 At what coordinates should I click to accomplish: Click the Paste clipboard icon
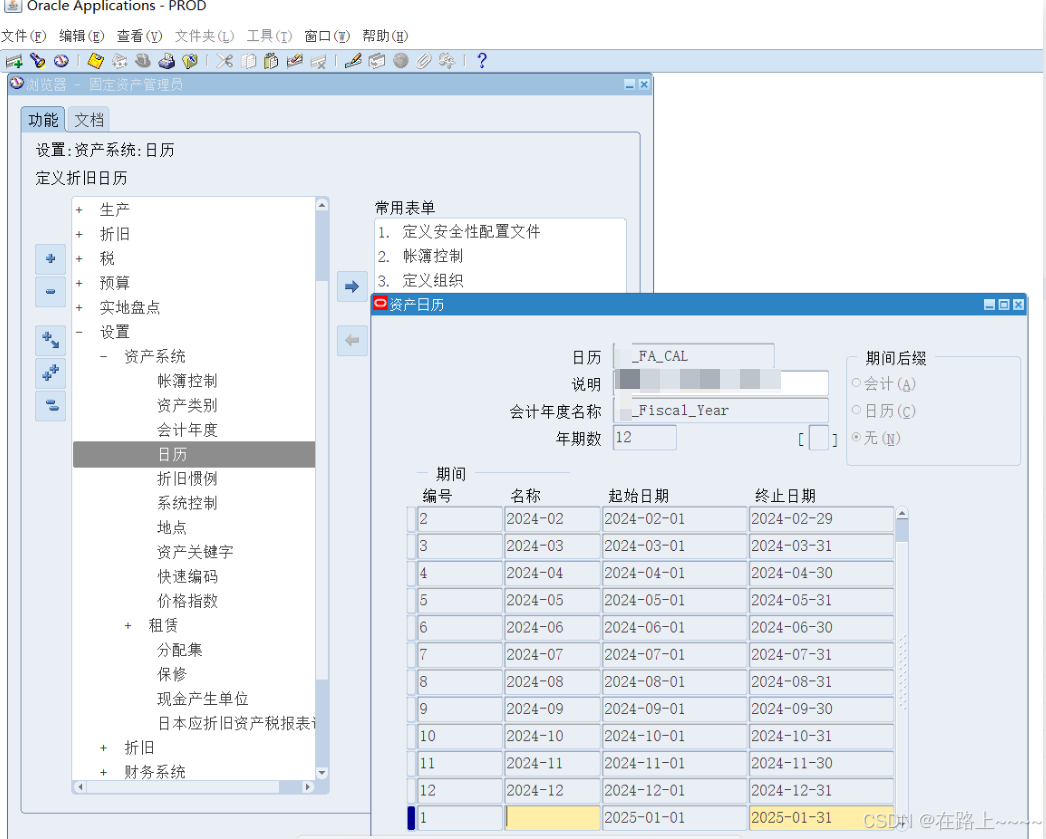[x=271, y=61]
